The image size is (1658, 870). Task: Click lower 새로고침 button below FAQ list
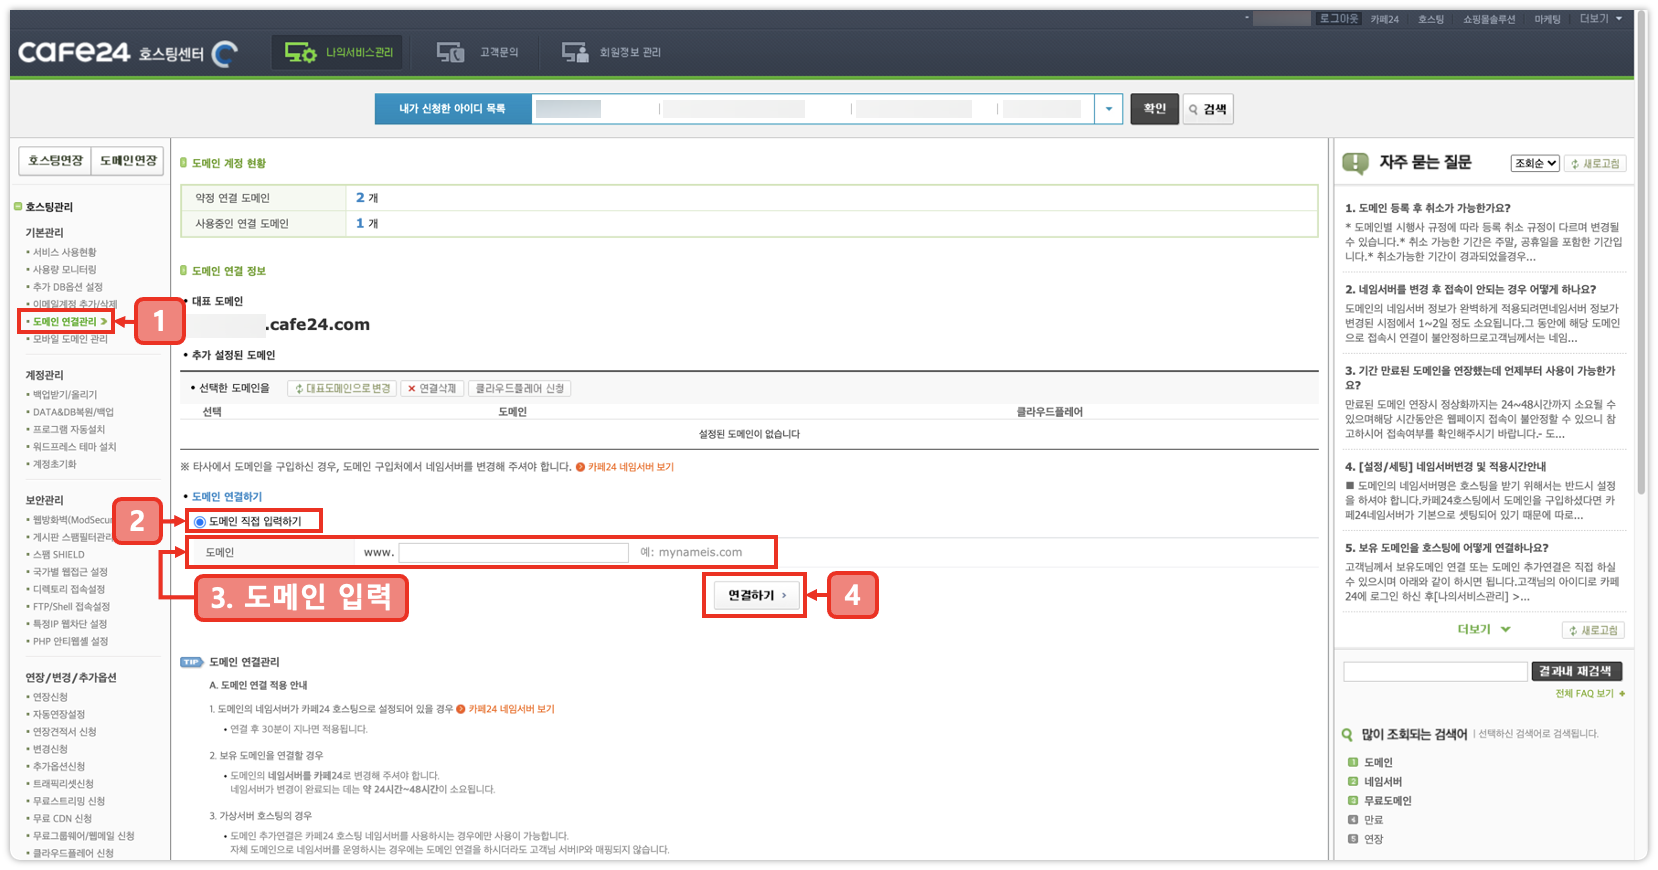pos(1594,630)
